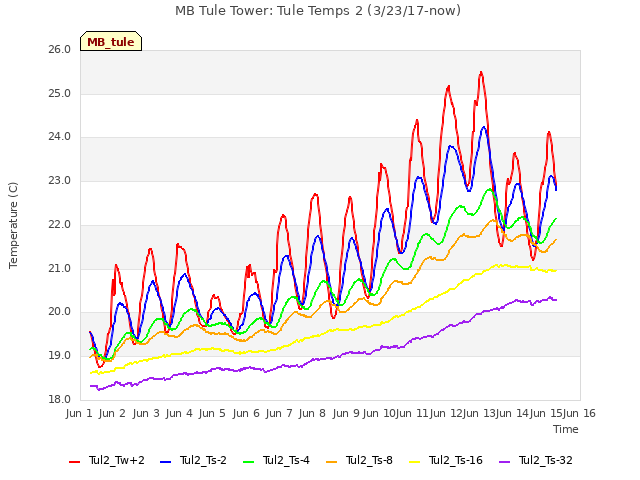Click the 18.0 y-axis tick label
The height and width of the screenshot is (480, 640).
(60, 399)
